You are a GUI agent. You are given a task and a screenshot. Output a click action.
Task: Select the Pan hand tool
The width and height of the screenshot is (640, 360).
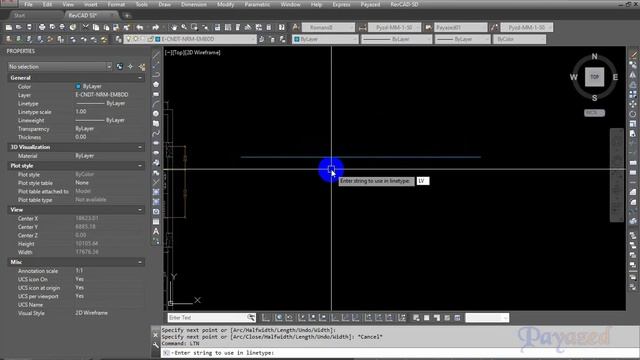[x=174, y=27]
